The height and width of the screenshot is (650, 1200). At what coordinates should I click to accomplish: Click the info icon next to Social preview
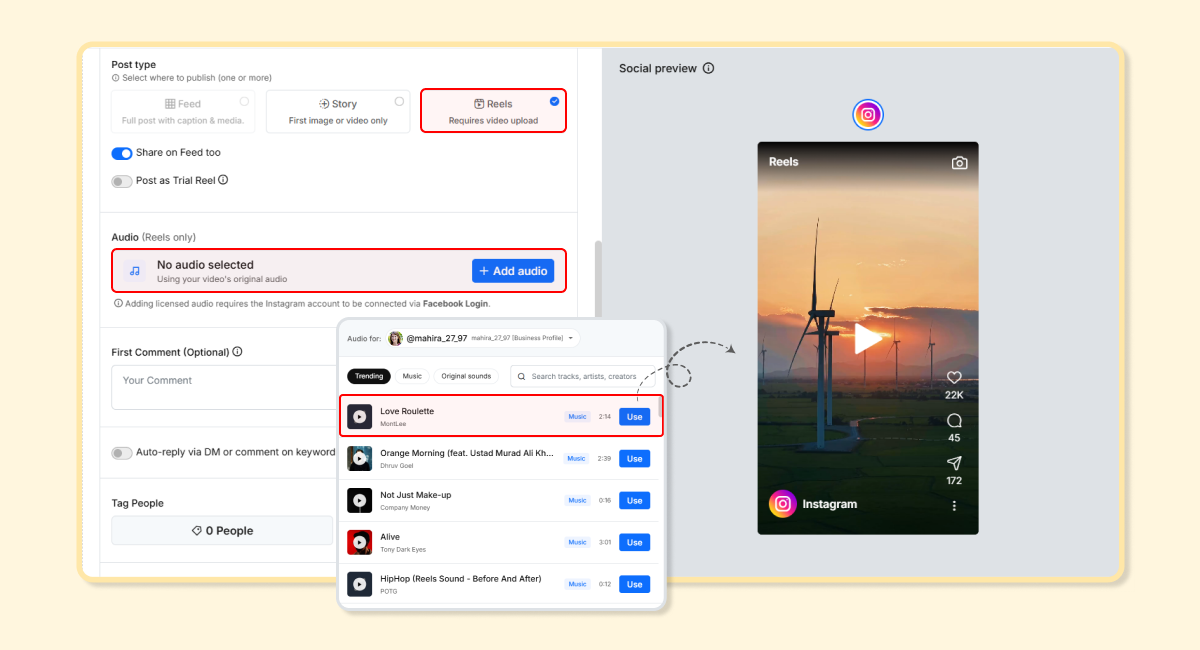click(708, 69)
